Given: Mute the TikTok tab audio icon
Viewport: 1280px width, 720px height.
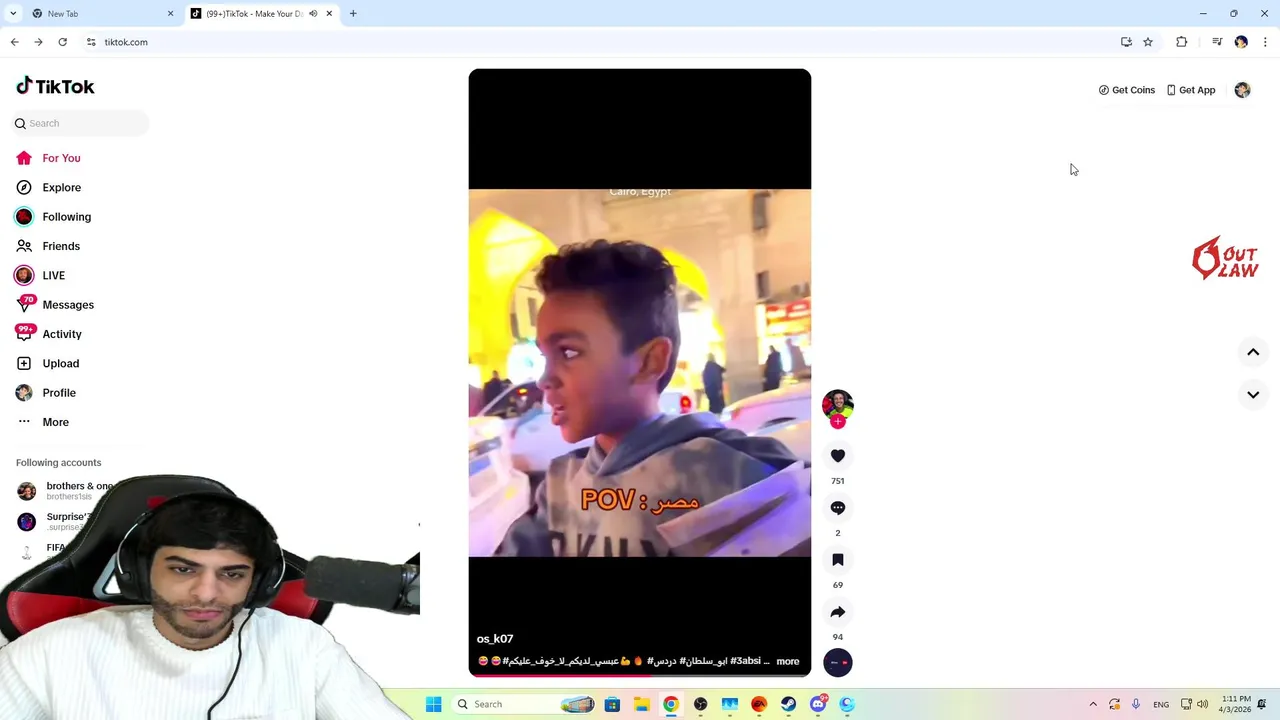Looking at the screenshot, I should point(313,14).
